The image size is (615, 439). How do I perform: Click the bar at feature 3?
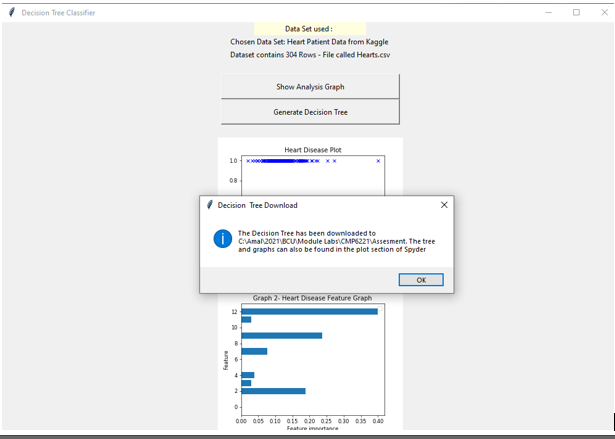(246, 383)
